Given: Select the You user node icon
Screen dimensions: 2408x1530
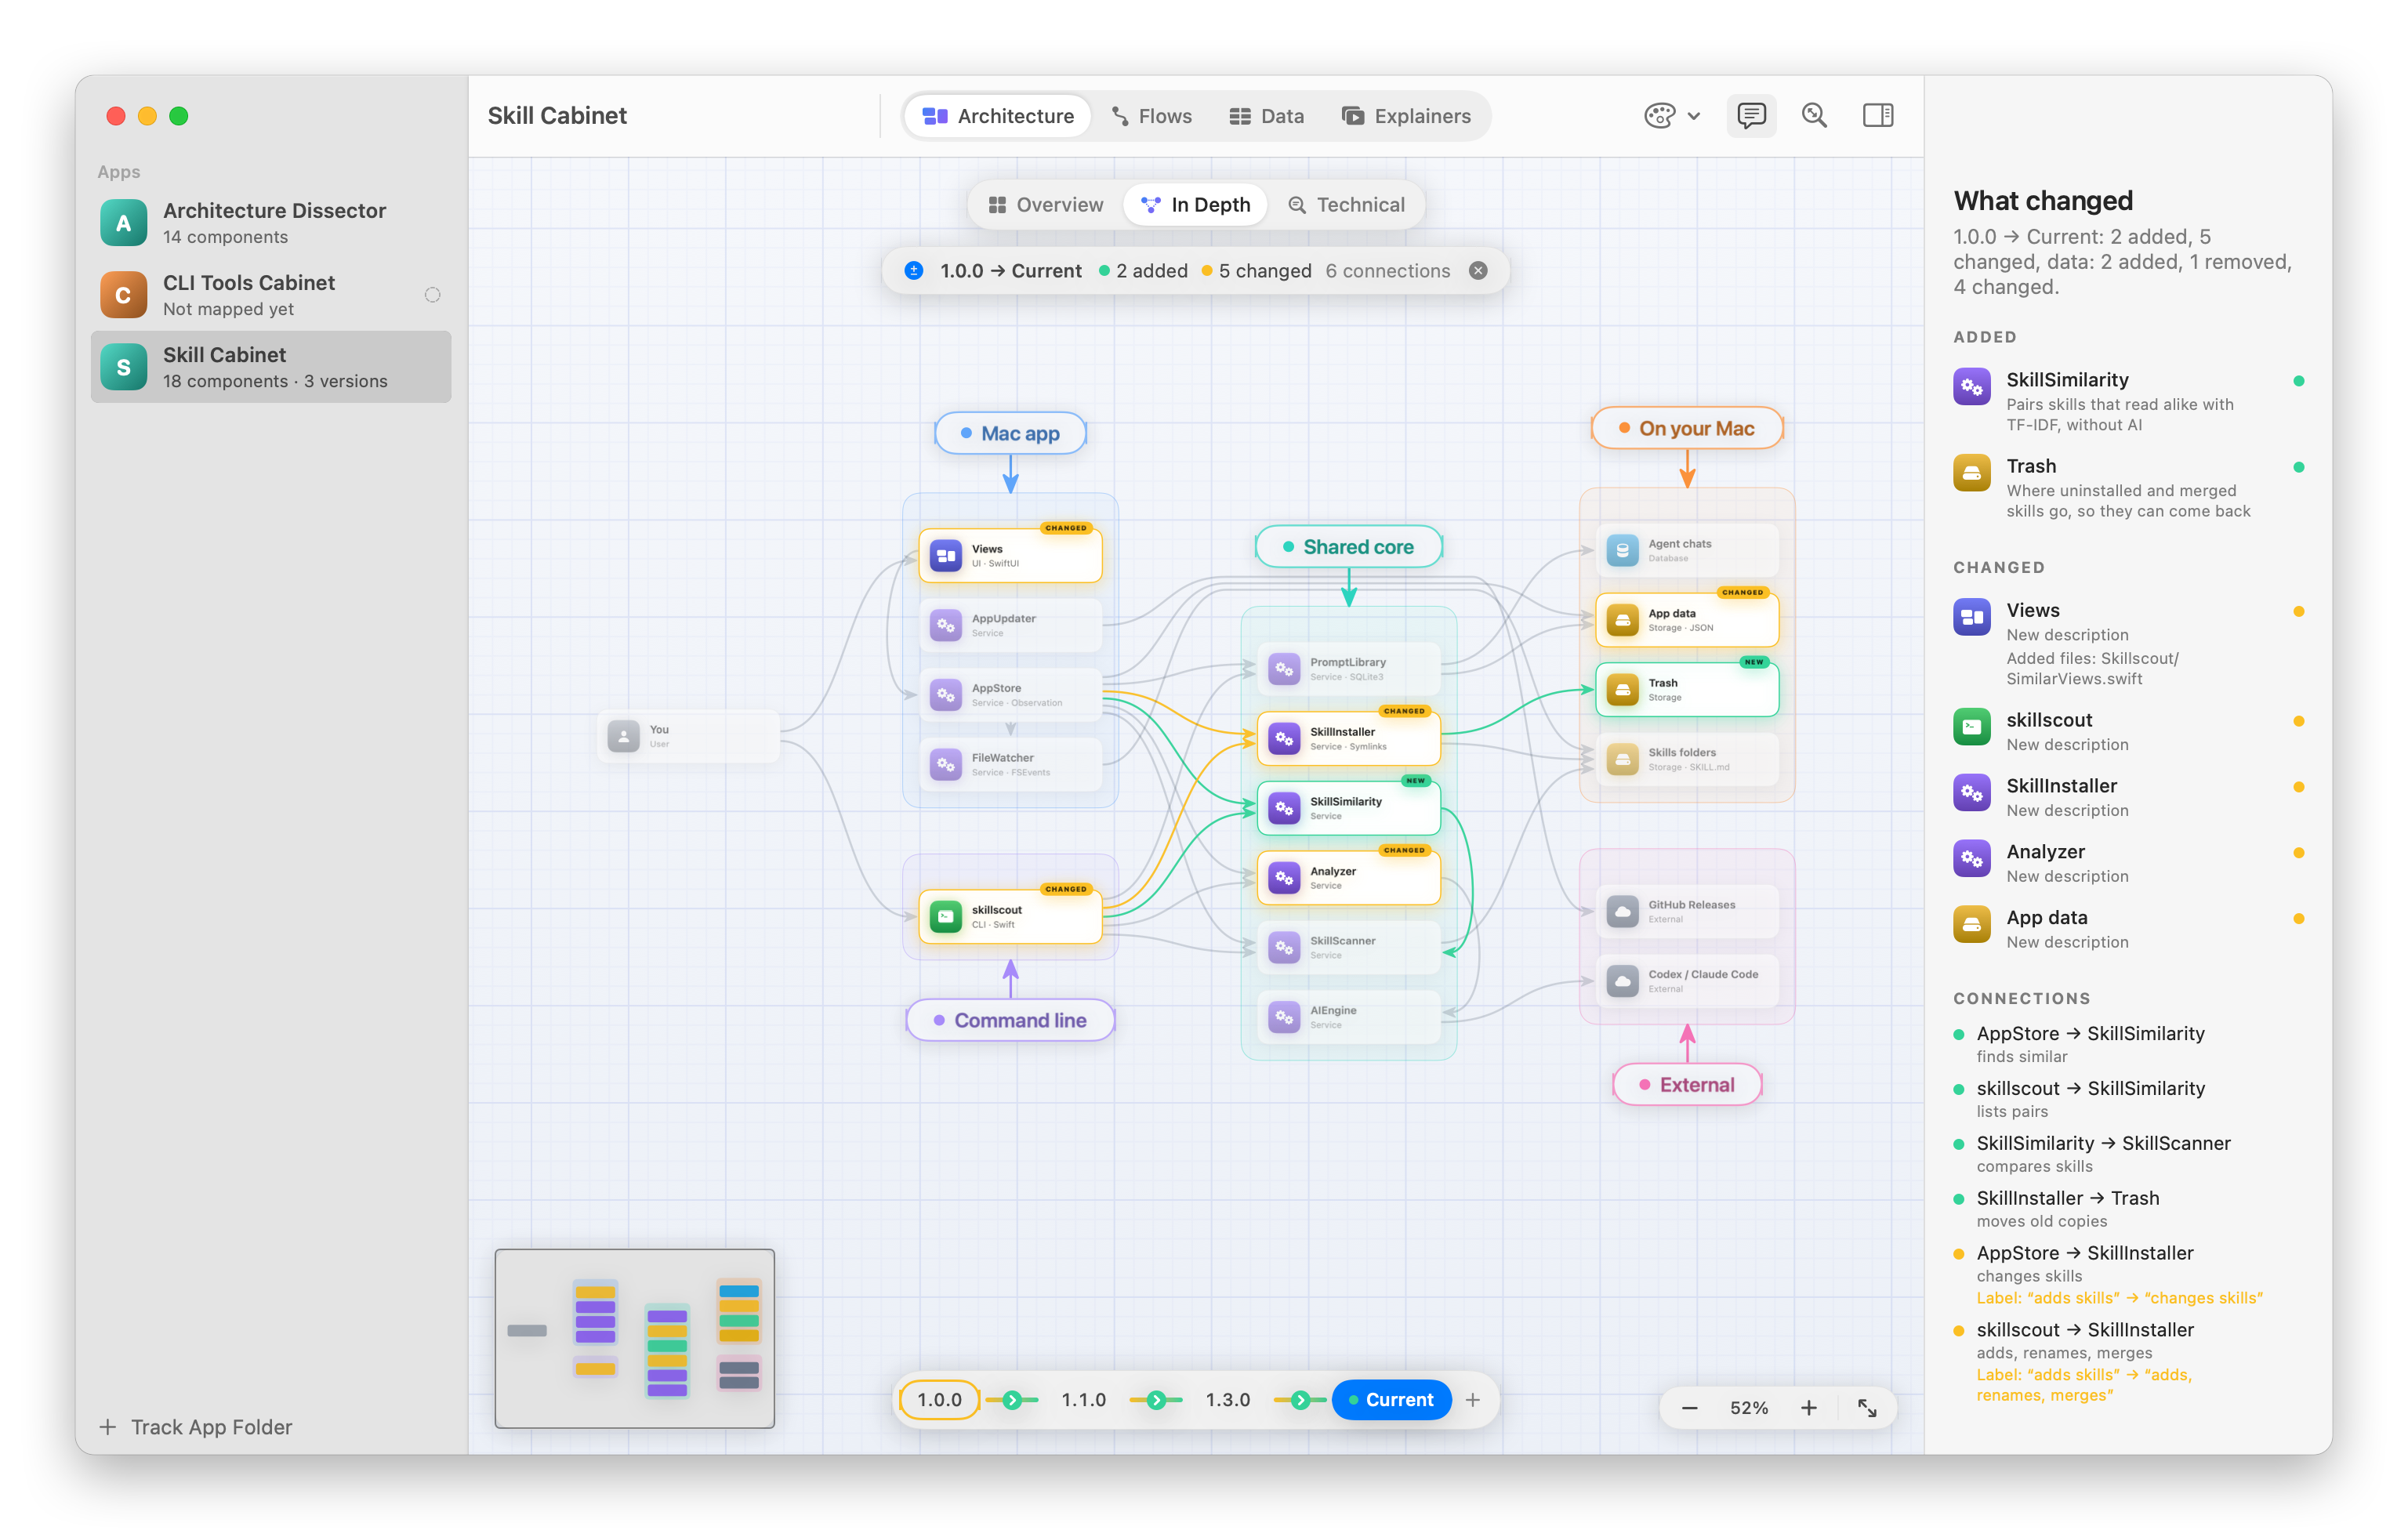Looking at the screenshot, I should point(623,737).
